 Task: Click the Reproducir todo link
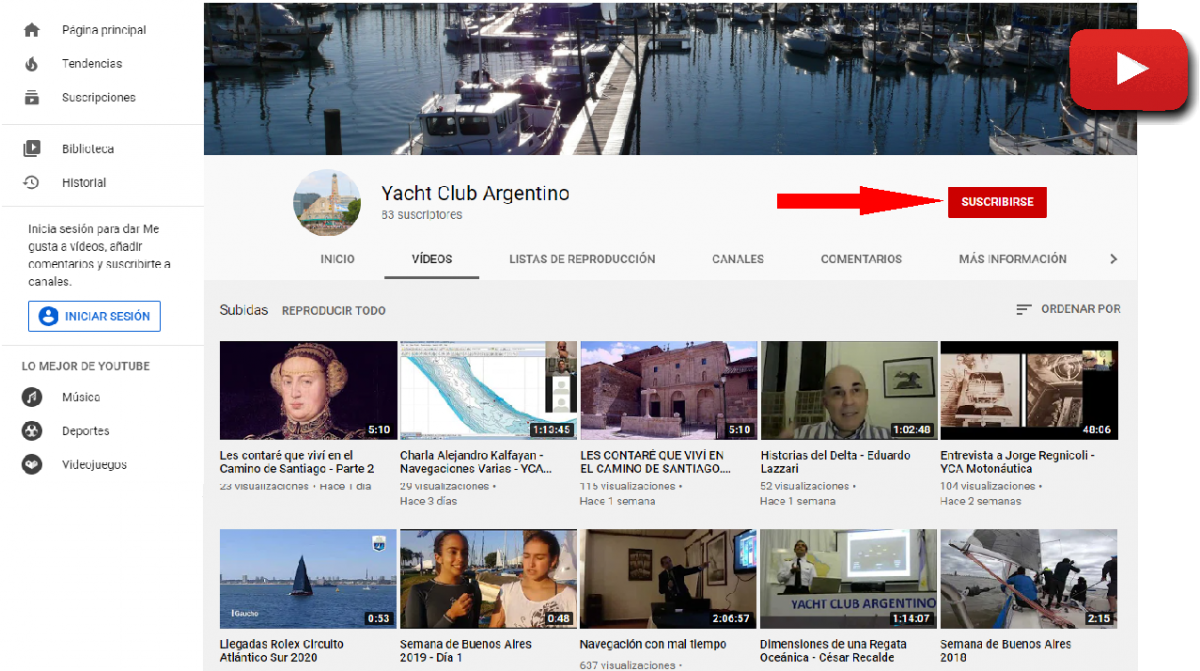(x=333, y=311)
